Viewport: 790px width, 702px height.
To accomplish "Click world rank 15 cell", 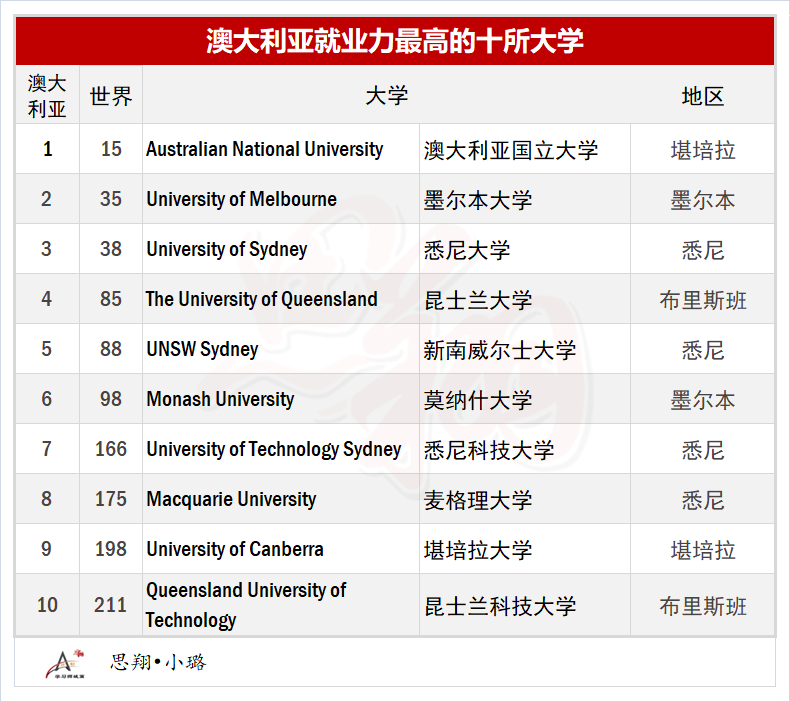I will (x=111, y=149).
